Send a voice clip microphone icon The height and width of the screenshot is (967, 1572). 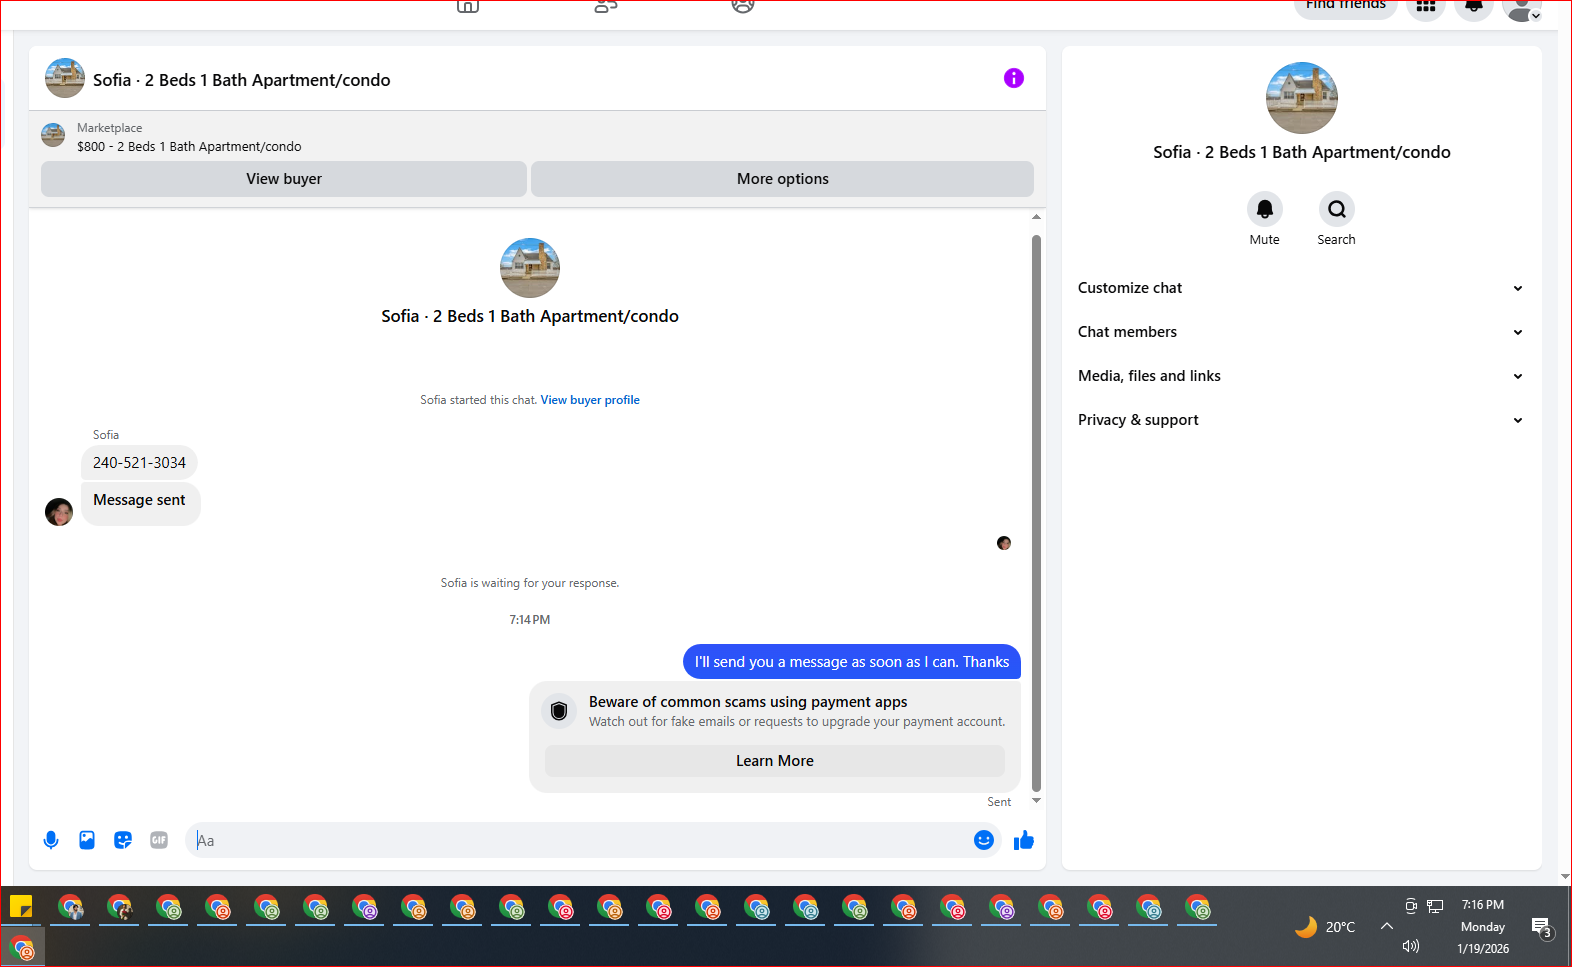(51, 840)
